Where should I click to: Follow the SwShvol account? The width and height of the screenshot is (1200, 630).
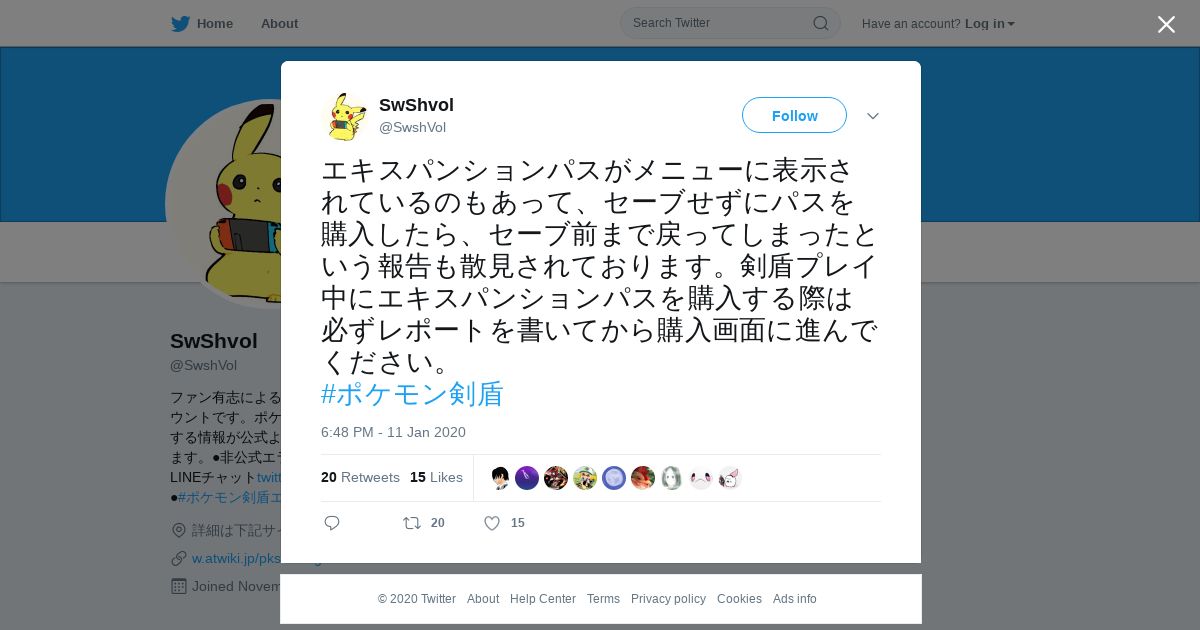[794, 115]
